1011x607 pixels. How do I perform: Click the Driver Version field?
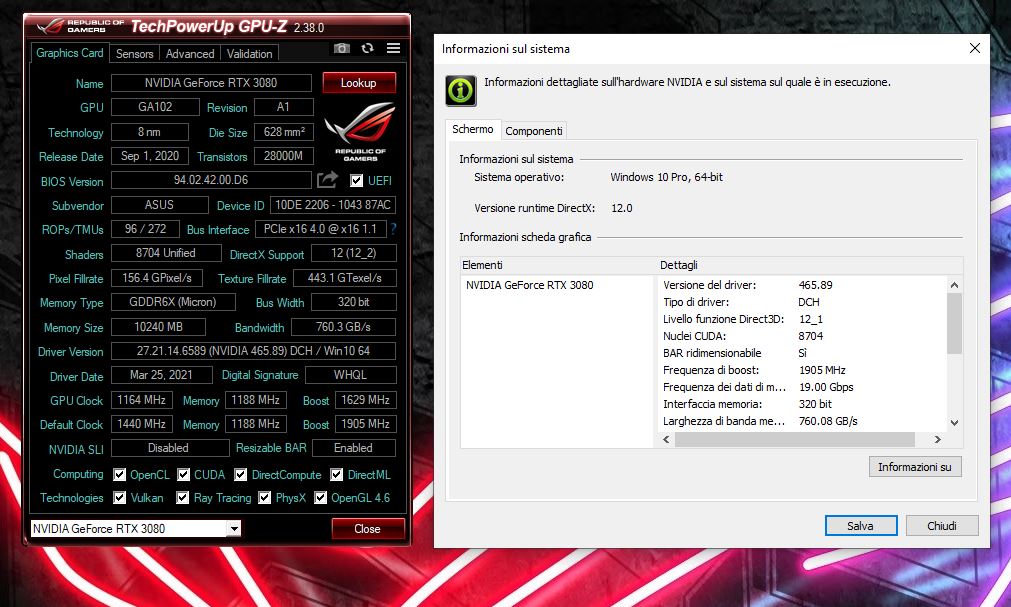point(253,351)
